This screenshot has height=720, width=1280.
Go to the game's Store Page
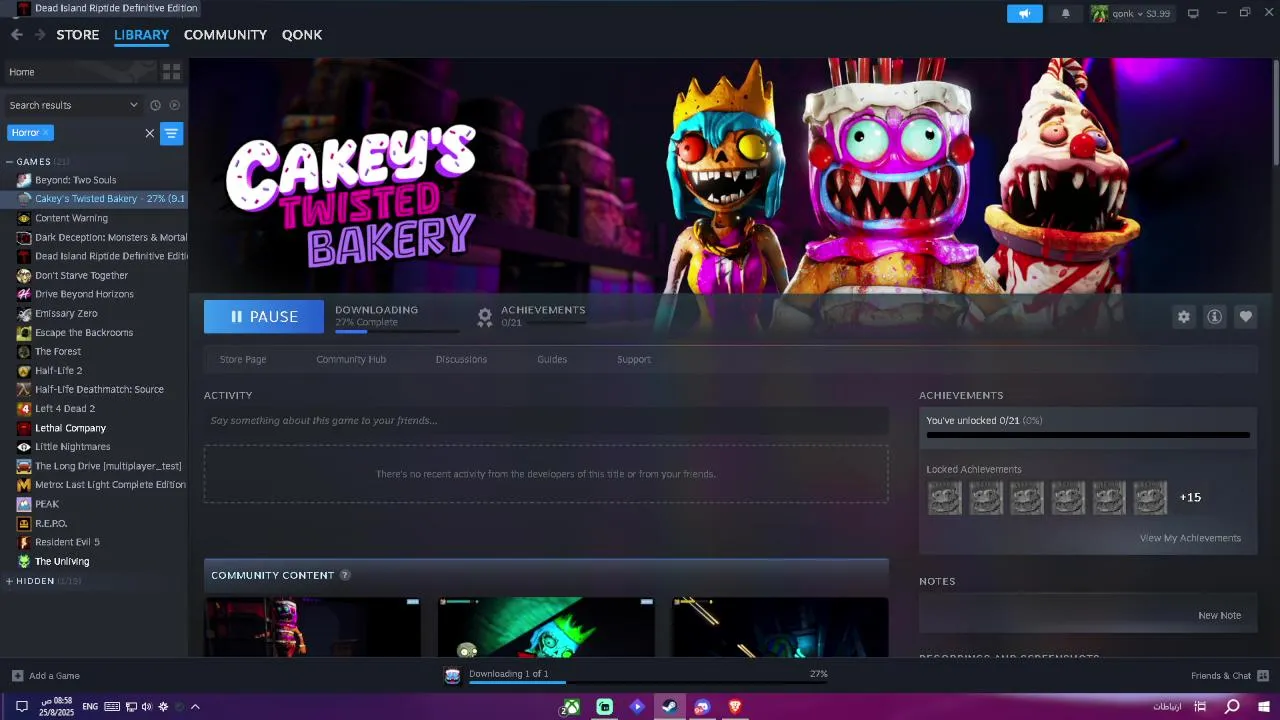coord(243,359)
